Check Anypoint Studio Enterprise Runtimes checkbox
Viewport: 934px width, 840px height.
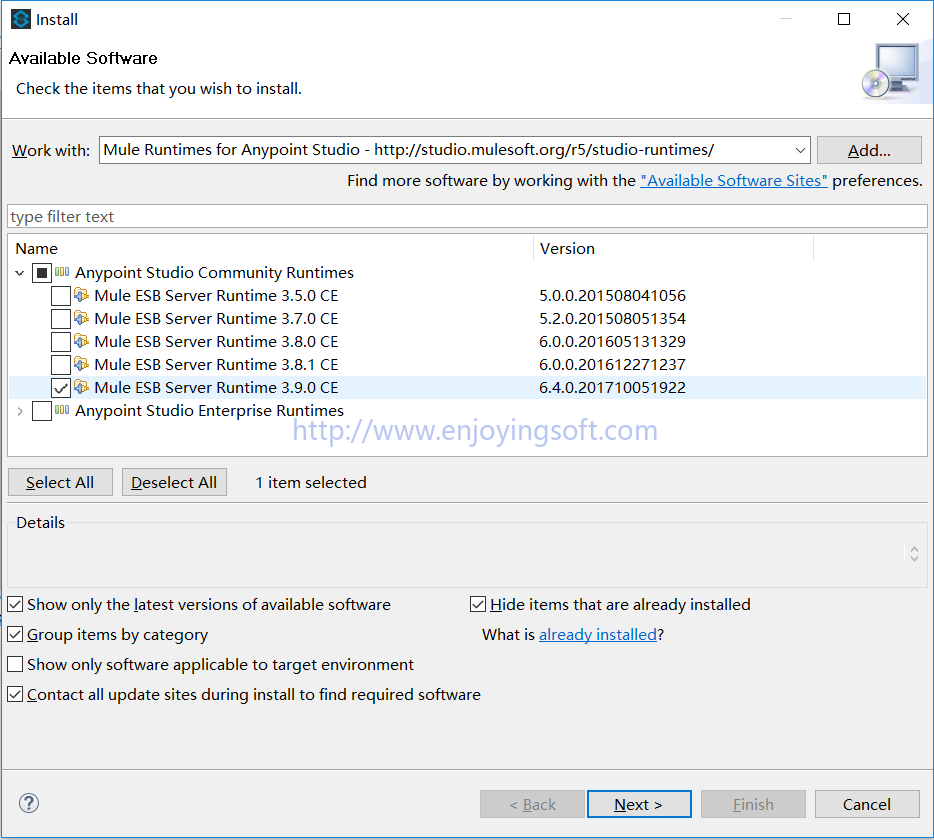(x=42, y=411)
